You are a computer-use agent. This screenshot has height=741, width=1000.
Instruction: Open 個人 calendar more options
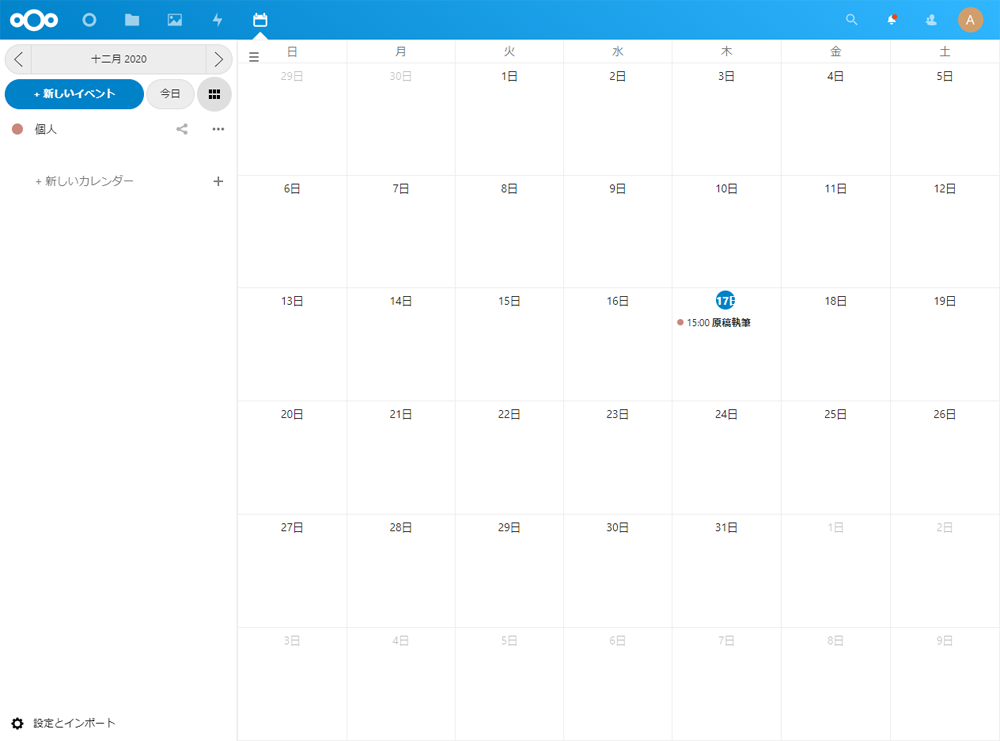point(218,129)
